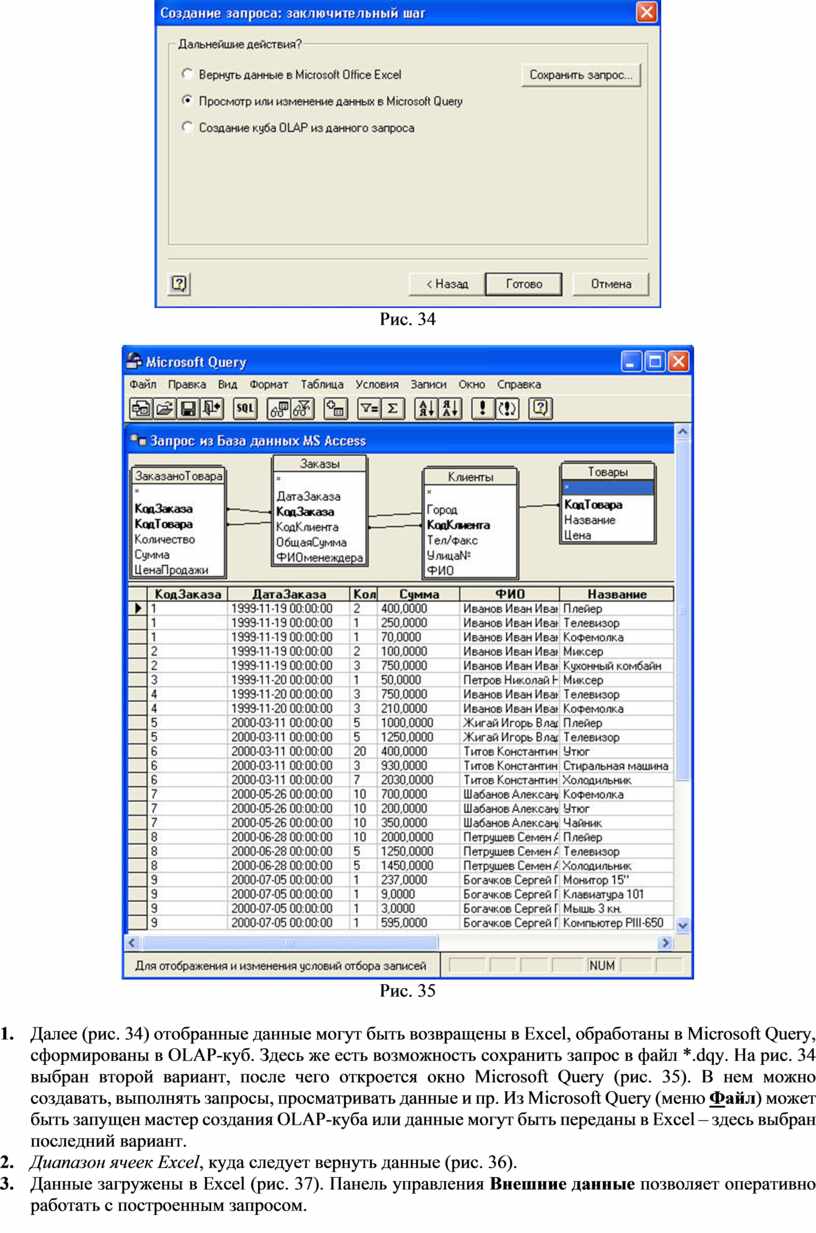Select the Название column header

616,594
